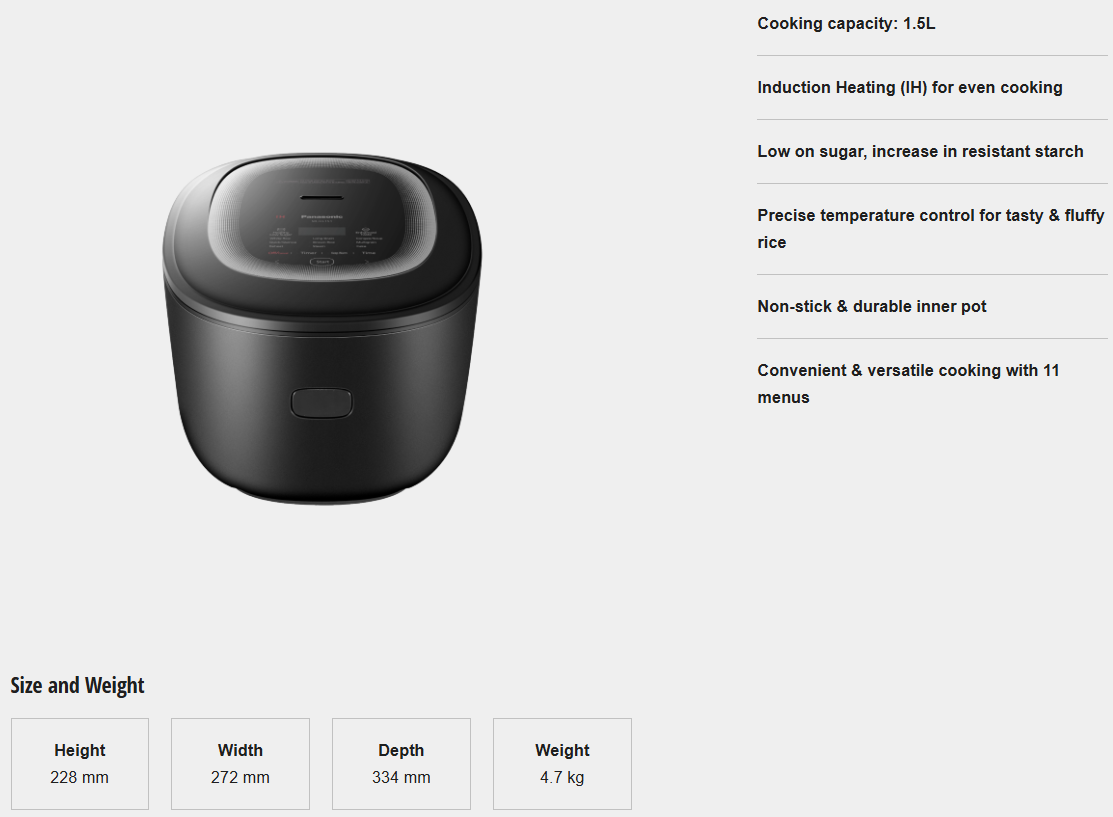Click the Precise temperature control feature
This screenshot has width=1113, height=817.
coord(931,229)
